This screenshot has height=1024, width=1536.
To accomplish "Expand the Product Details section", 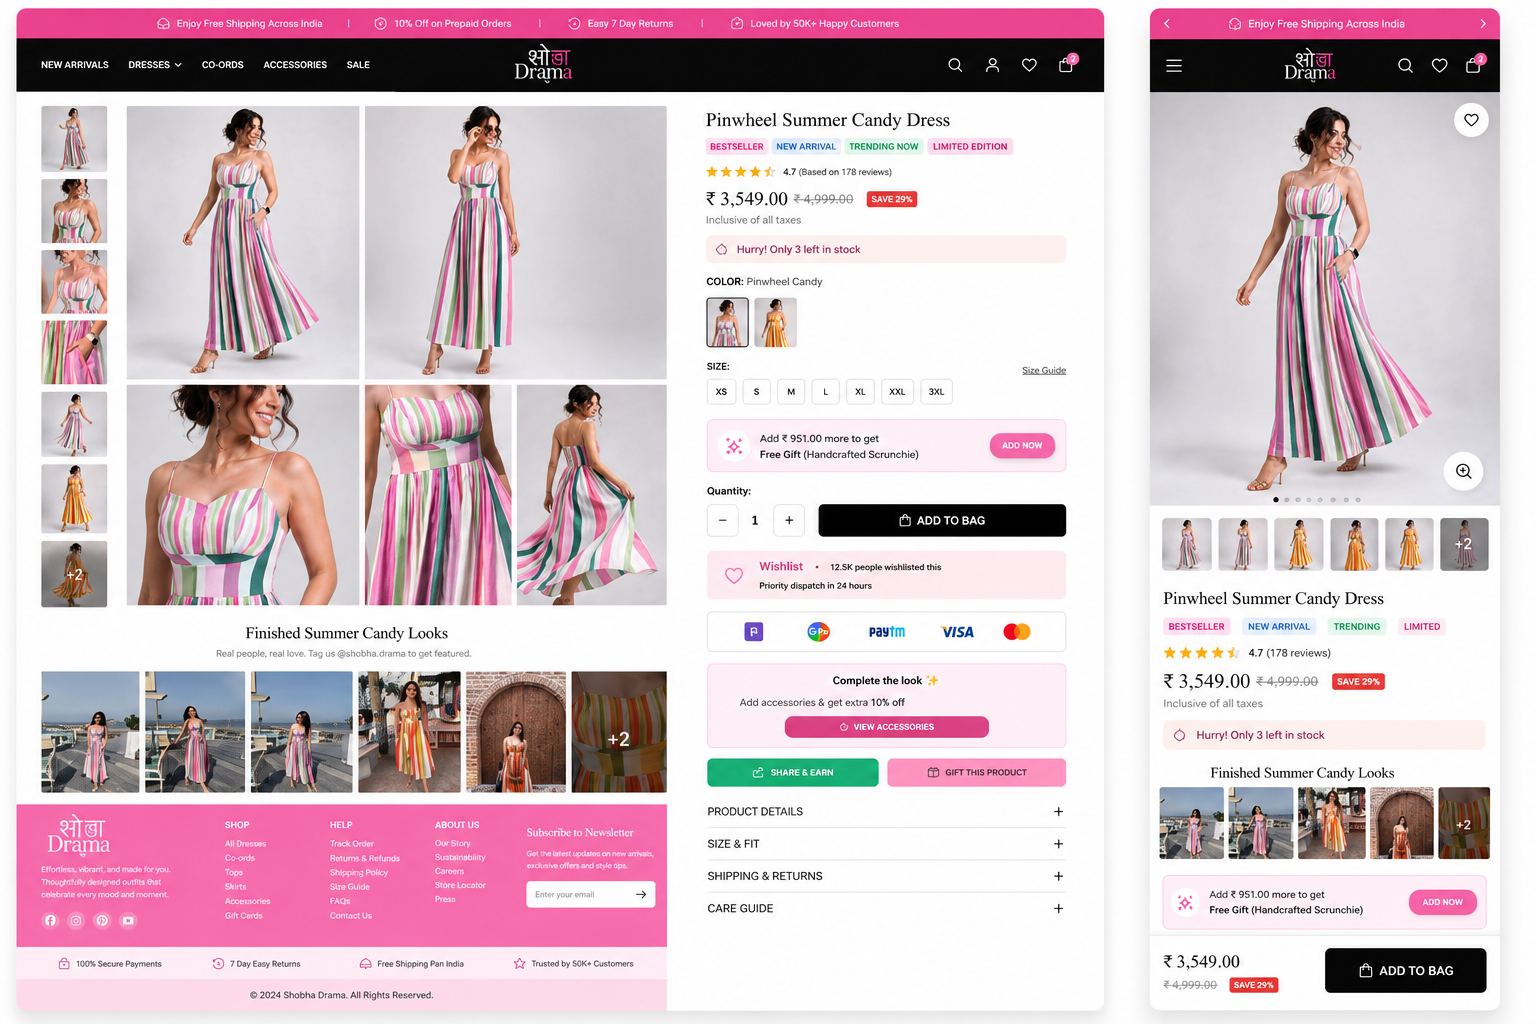I will [886, 812].
